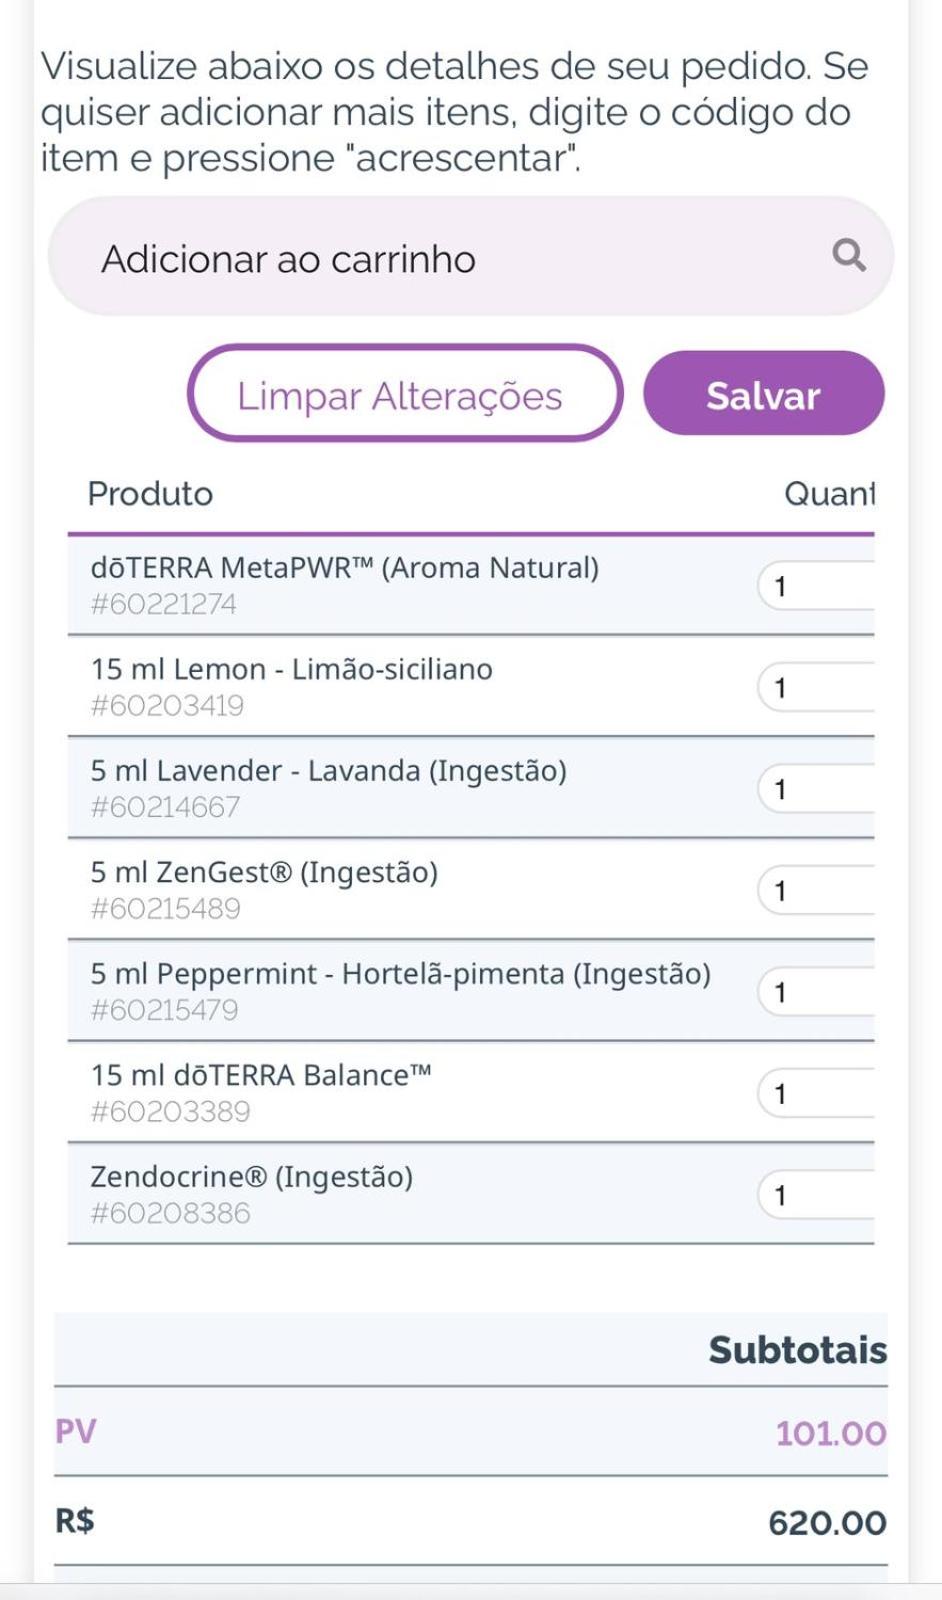Click the Produto column header

[x=150, y=493]
